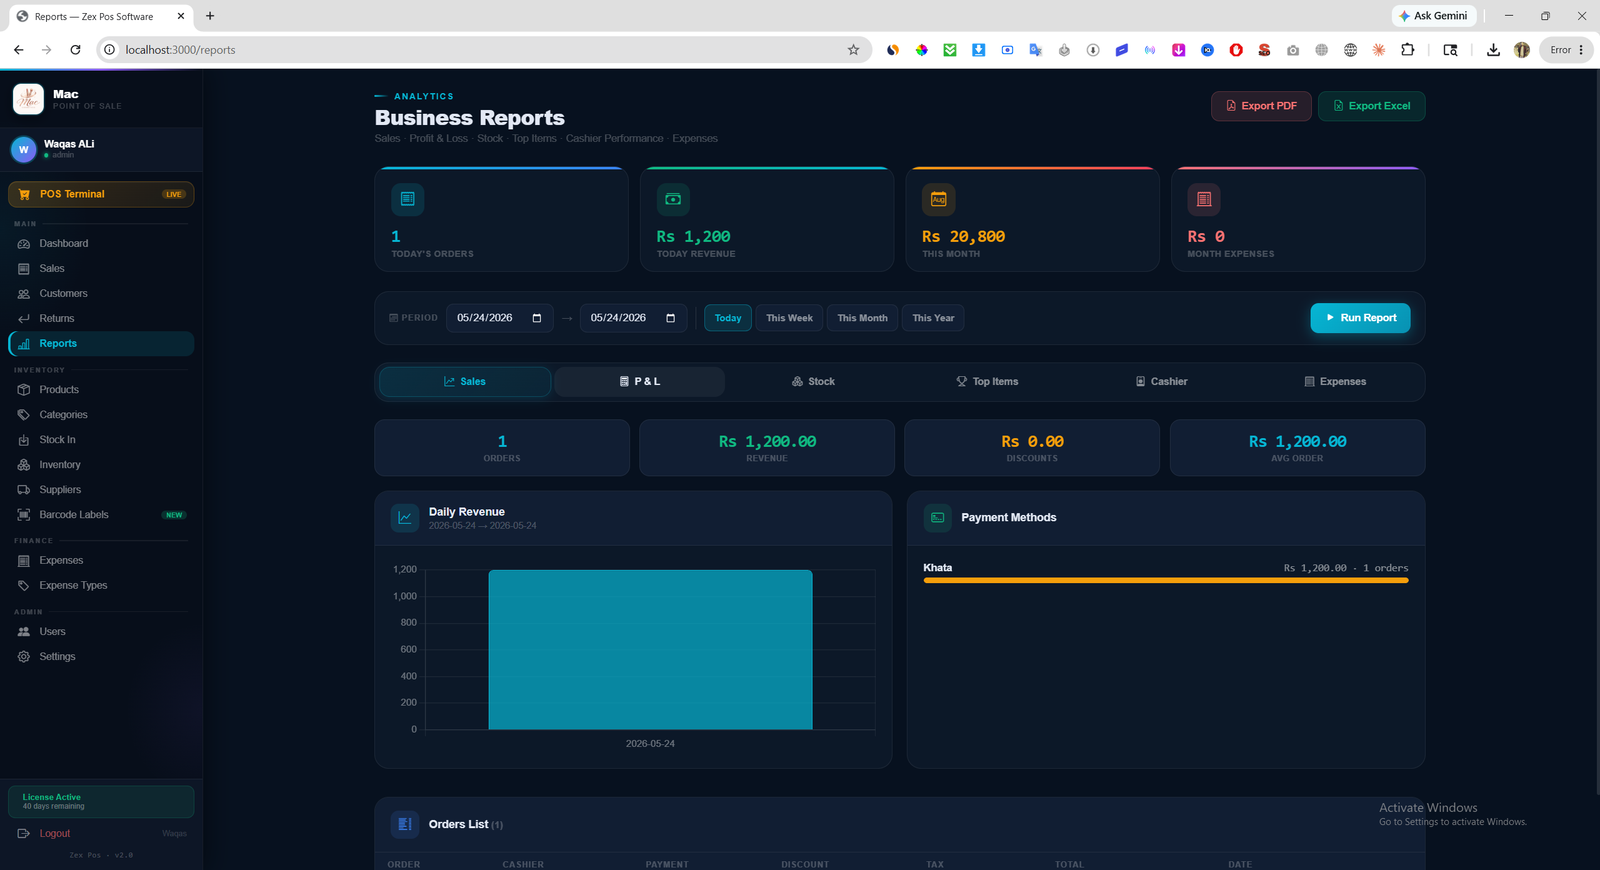Image resolution: width=1600 pixels, height=870 pixels.
Task: Click the Orders List icon
Action: tap(405, 824)
